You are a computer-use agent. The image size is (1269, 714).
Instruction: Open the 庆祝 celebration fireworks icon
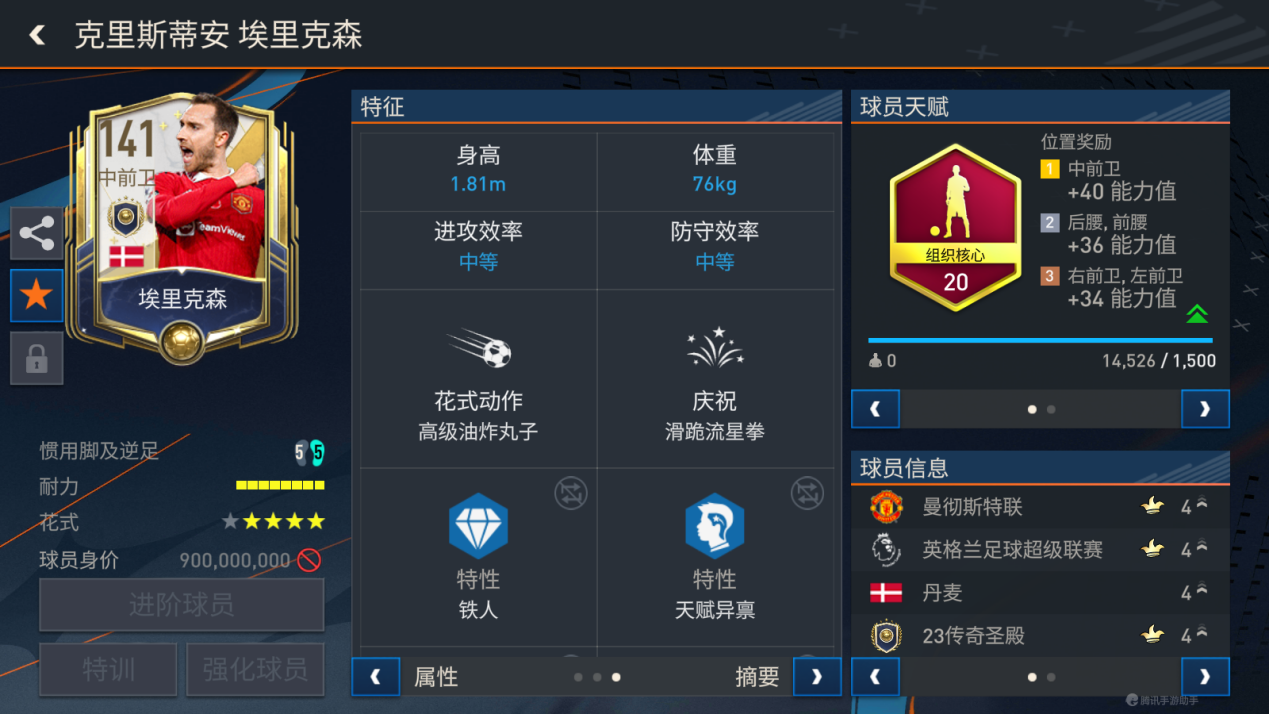714,348
